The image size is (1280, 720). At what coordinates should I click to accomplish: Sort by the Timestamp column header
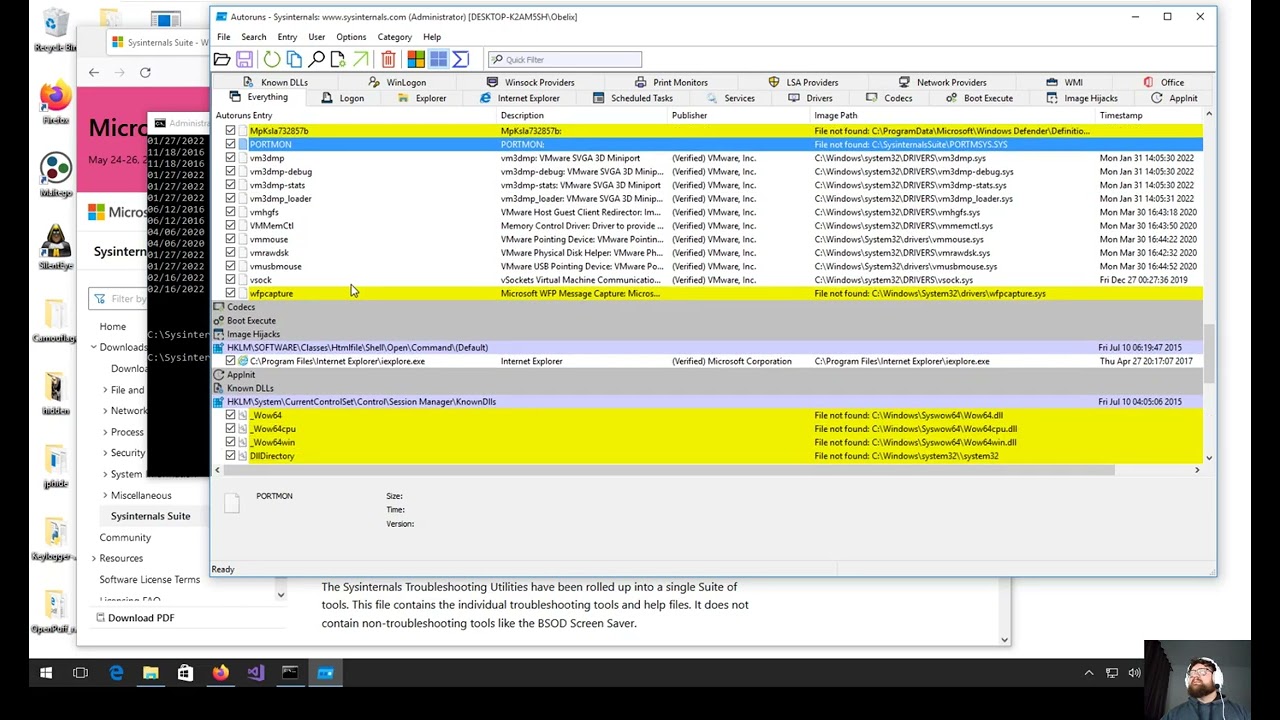point(1121,115)
